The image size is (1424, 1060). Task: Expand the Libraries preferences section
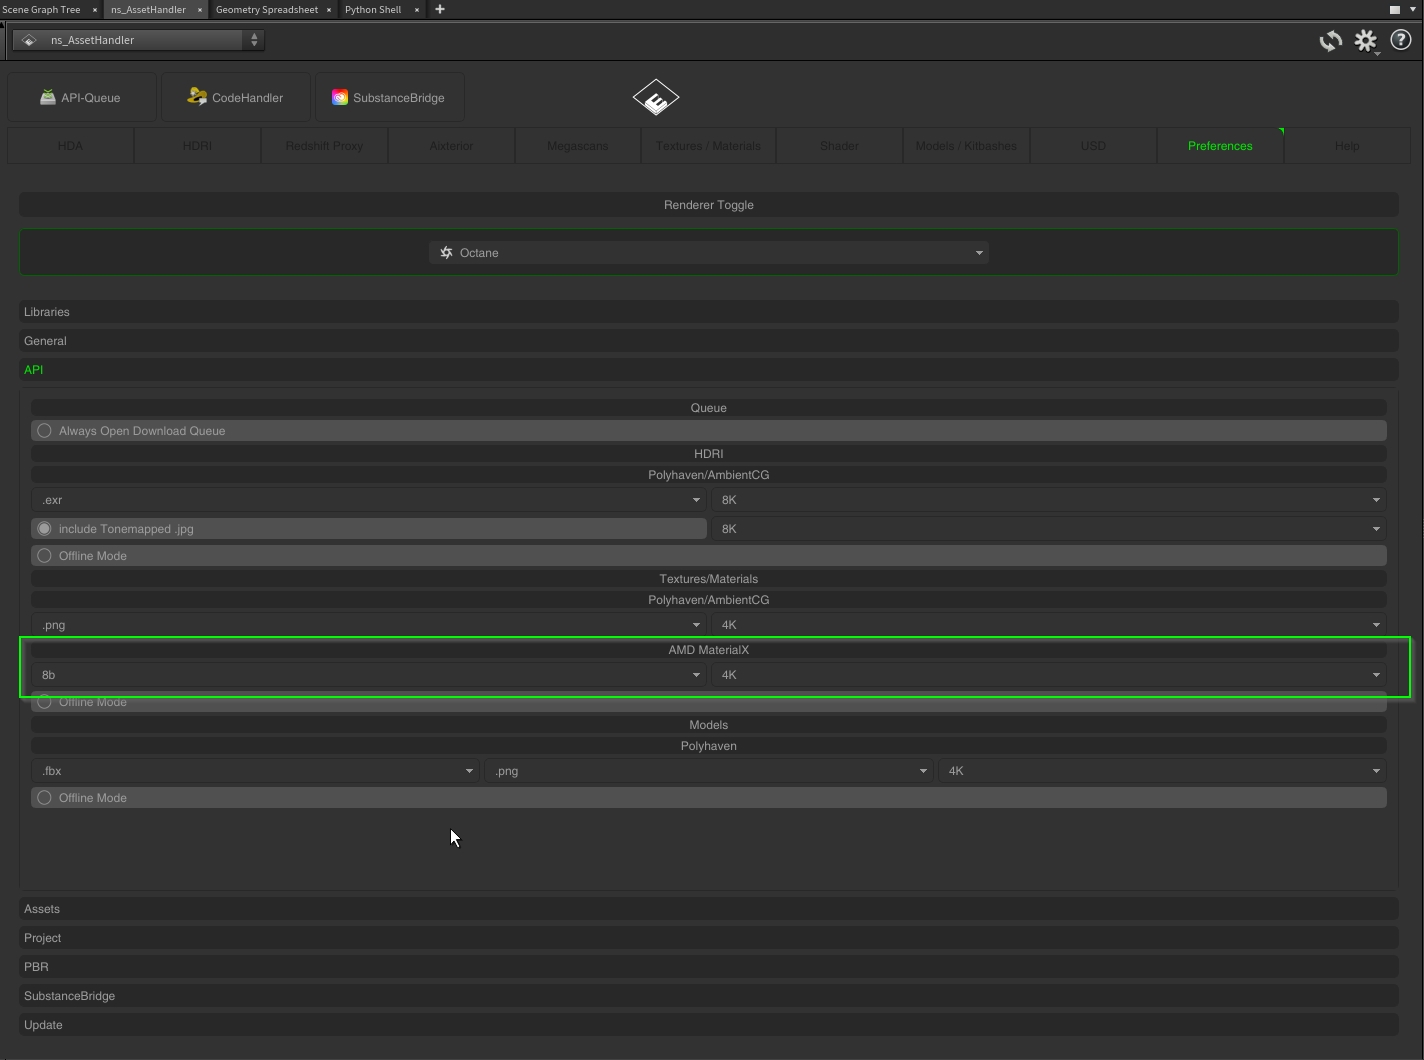pyautogui.click(x=47, y=312)
